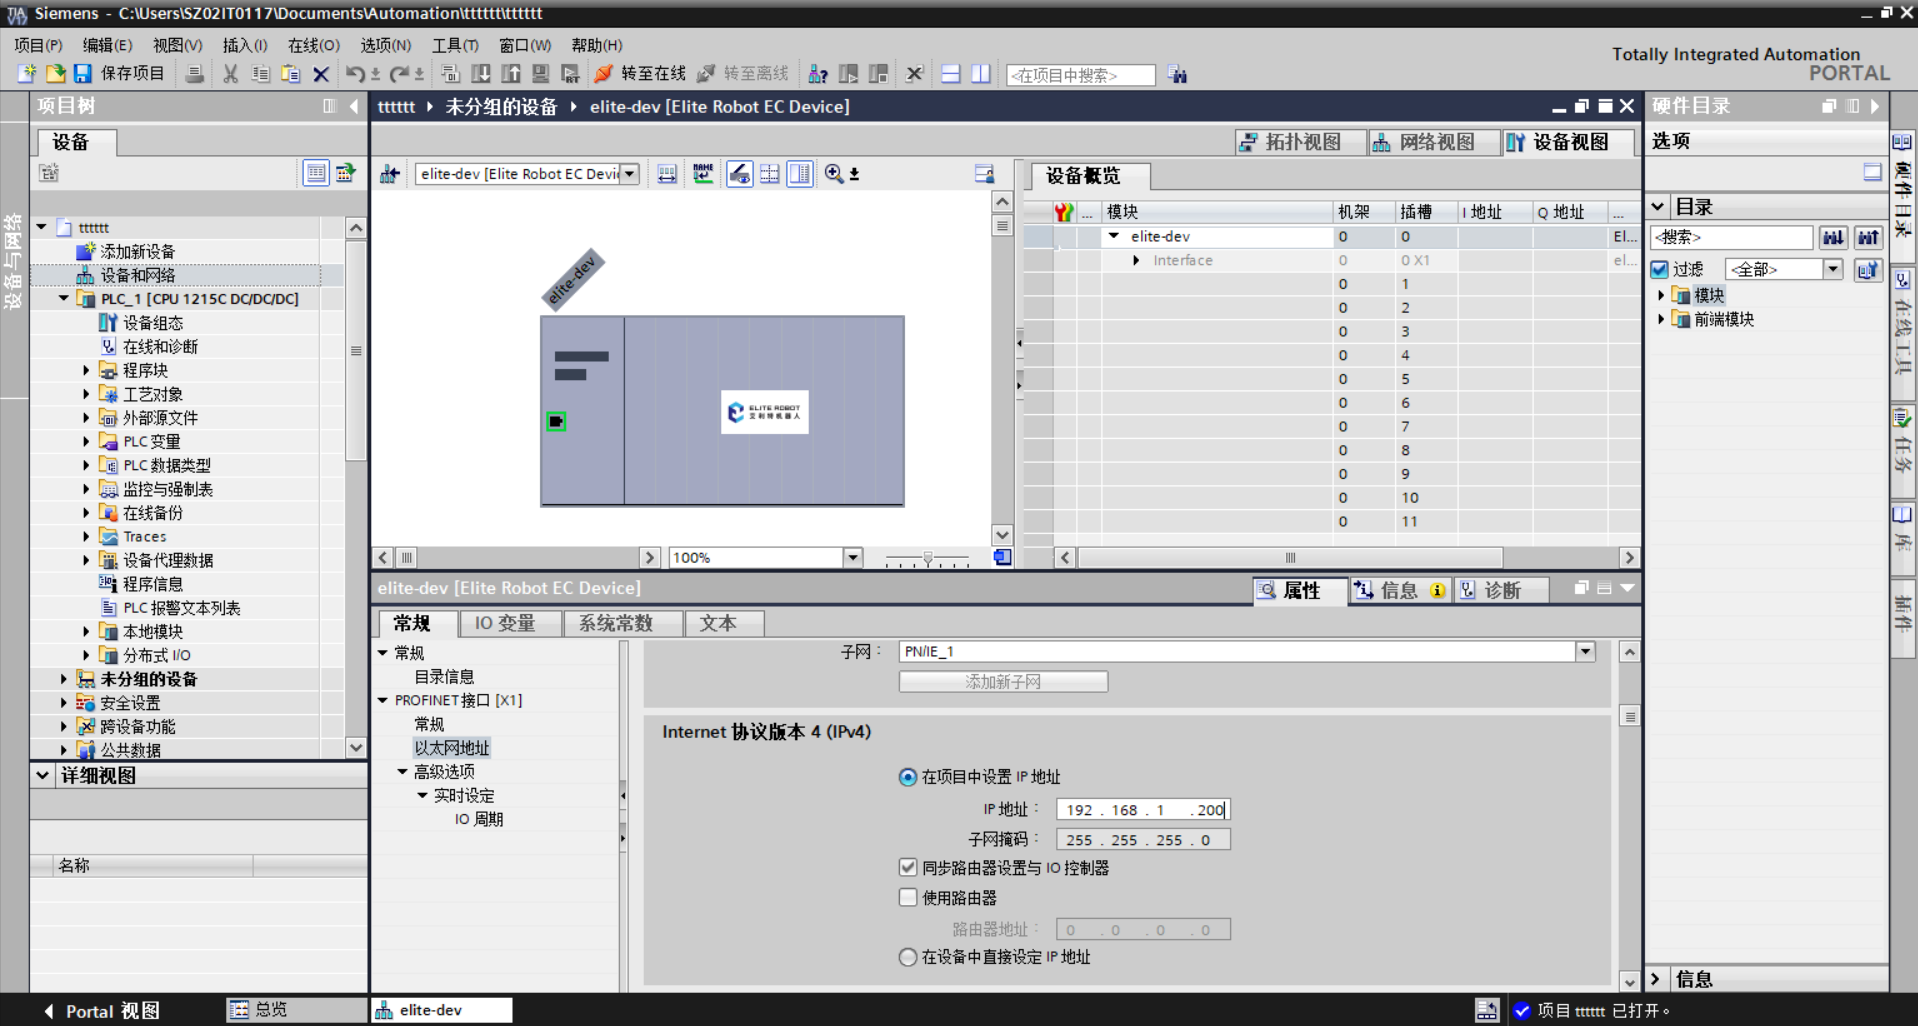Viewport: 1918px width, 1026px height.
Task: Uncheck sync router settings with IO controller
Action: (x=908, y=868)
